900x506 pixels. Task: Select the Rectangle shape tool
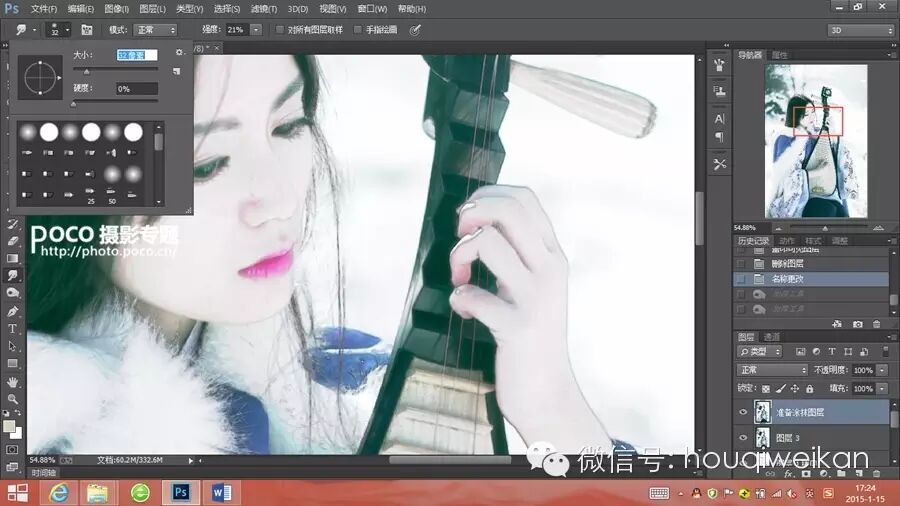pos(12,364)
